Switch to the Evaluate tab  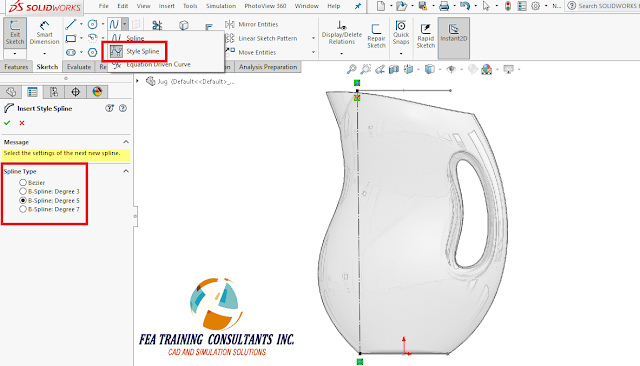79,67
